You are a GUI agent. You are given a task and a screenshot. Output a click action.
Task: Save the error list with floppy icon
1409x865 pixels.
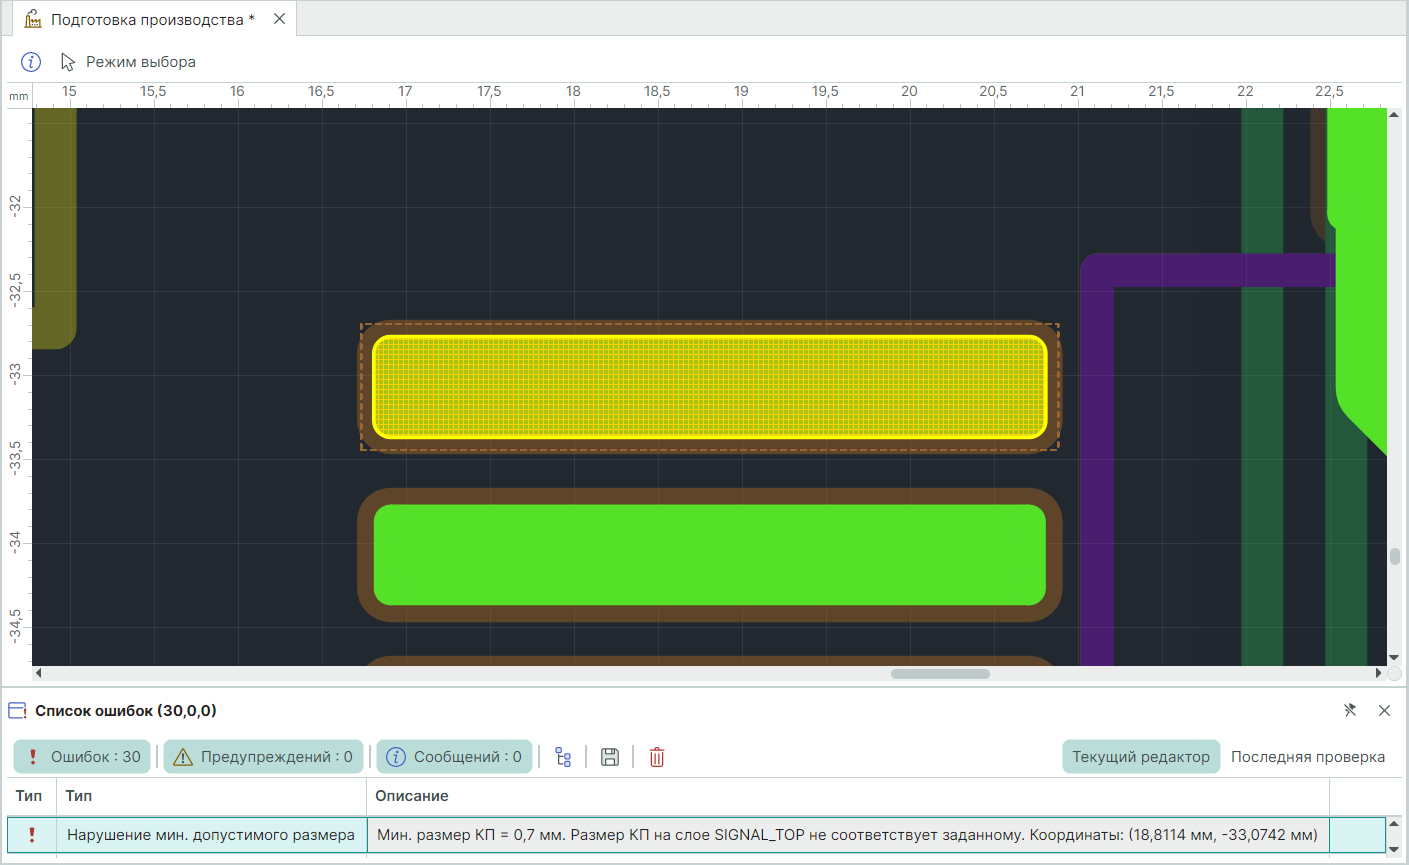610,757
